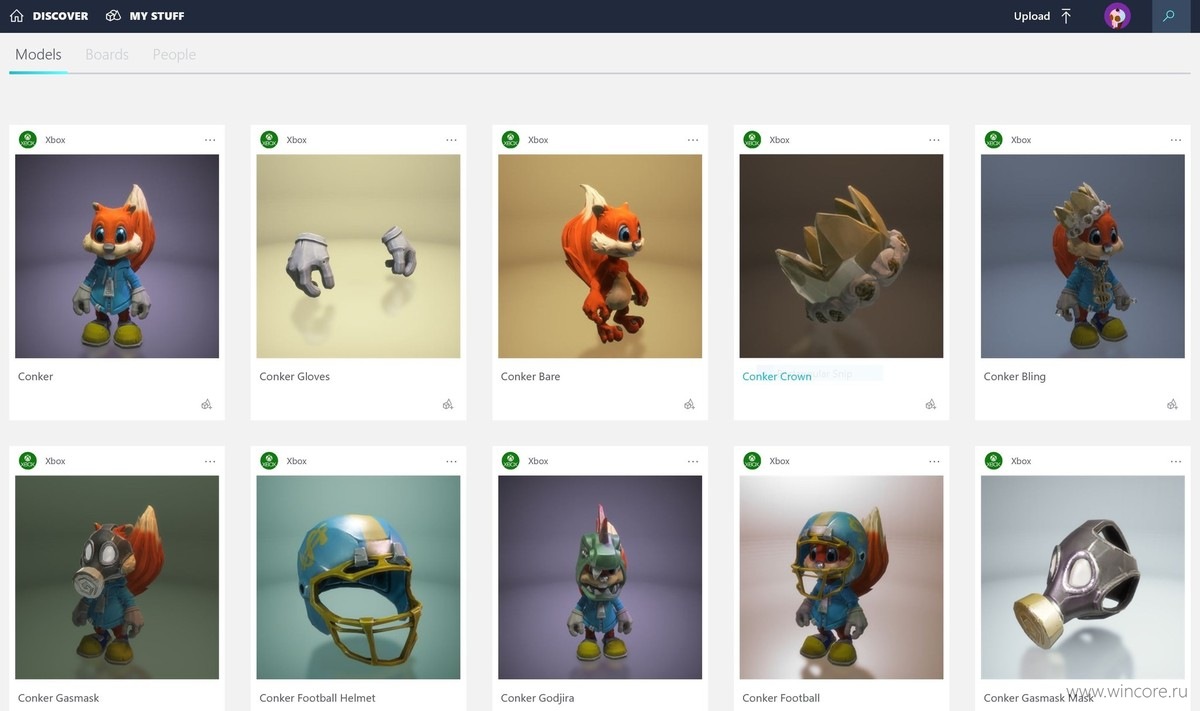Screen dimensions: 1200x711
Task: Click the 'Conker Gloves' title link
Action: 294,377
